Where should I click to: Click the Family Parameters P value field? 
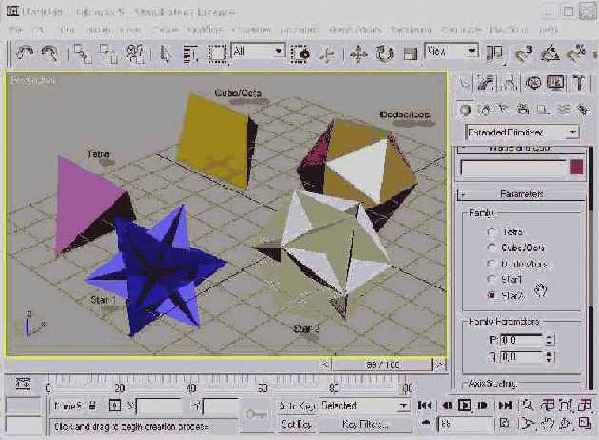[x=521, y=340]
